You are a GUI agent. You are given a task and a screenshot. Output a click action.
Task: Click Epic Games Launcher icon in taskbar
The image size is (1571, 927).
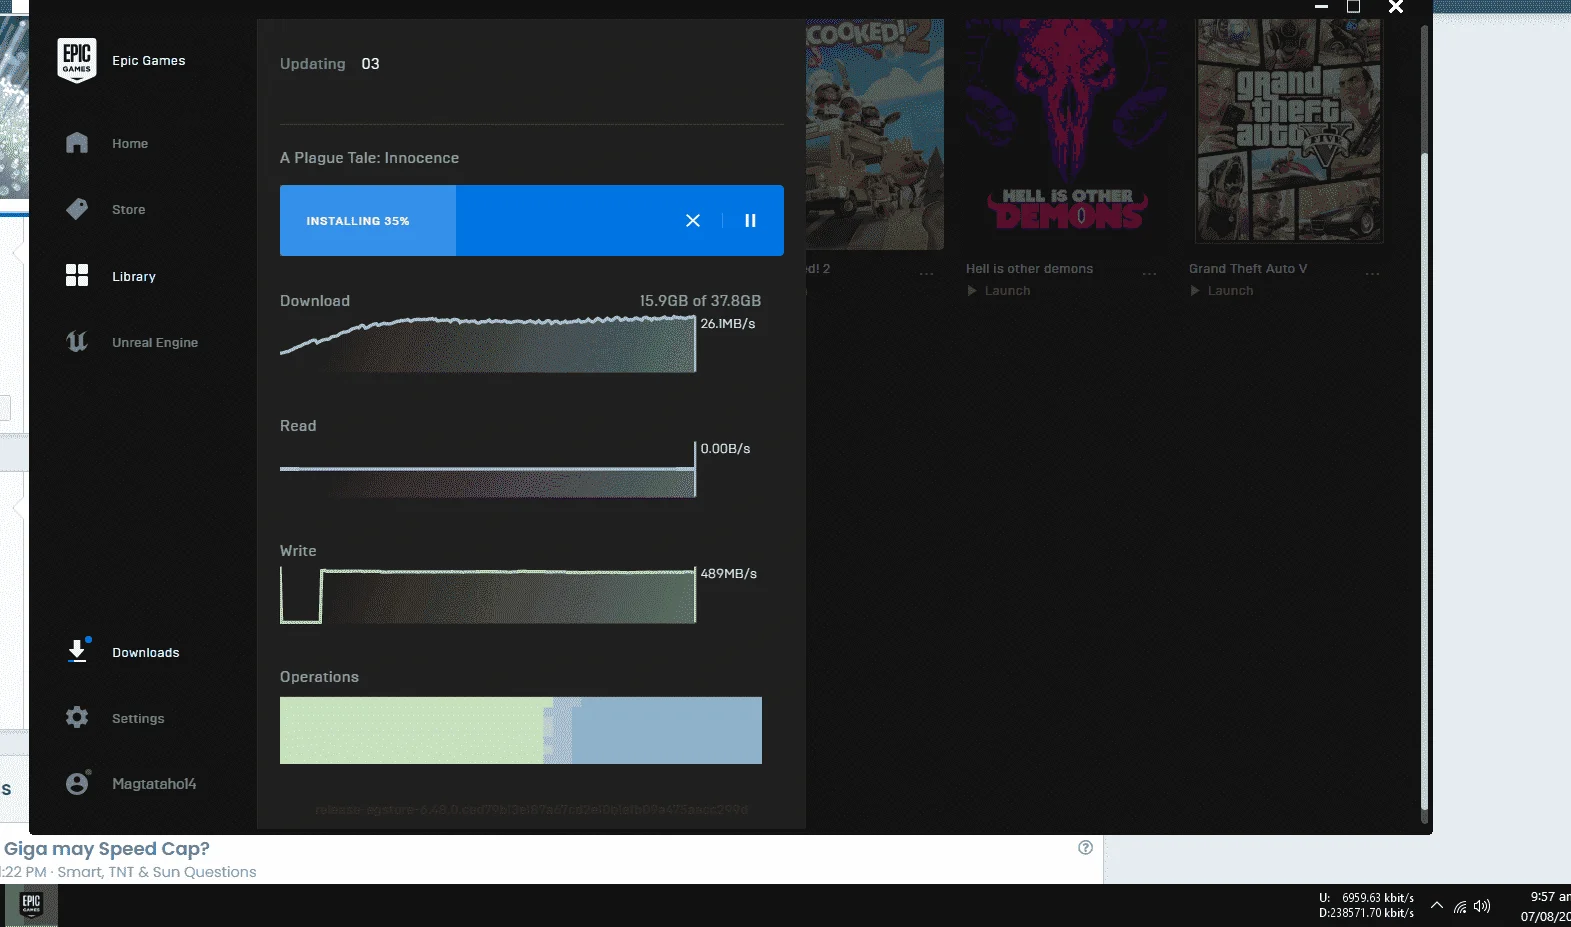31,906
